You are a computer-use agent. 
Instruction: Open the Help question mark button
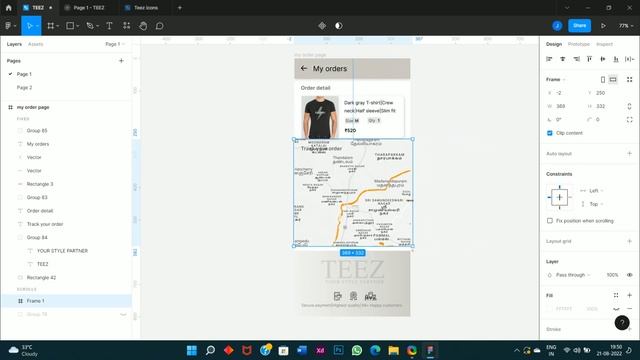pos(622,323)
